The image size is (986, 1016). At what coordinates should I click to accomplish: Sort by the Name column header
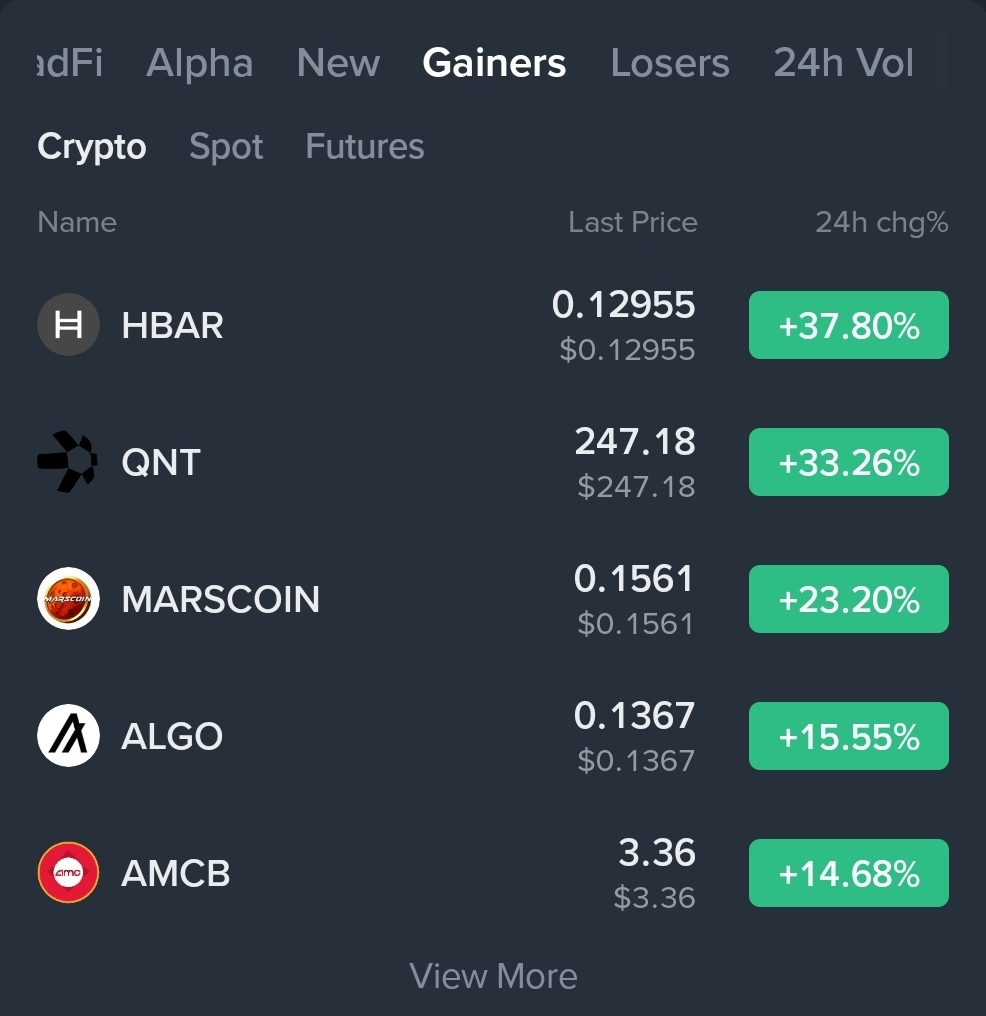tap(77, 222)
